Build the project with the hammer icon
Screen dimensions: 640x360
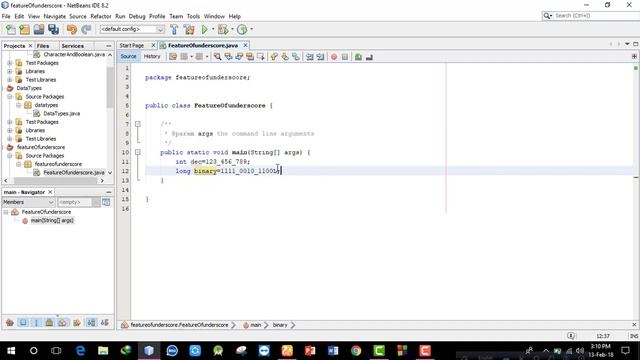click(x=174, y=29)
